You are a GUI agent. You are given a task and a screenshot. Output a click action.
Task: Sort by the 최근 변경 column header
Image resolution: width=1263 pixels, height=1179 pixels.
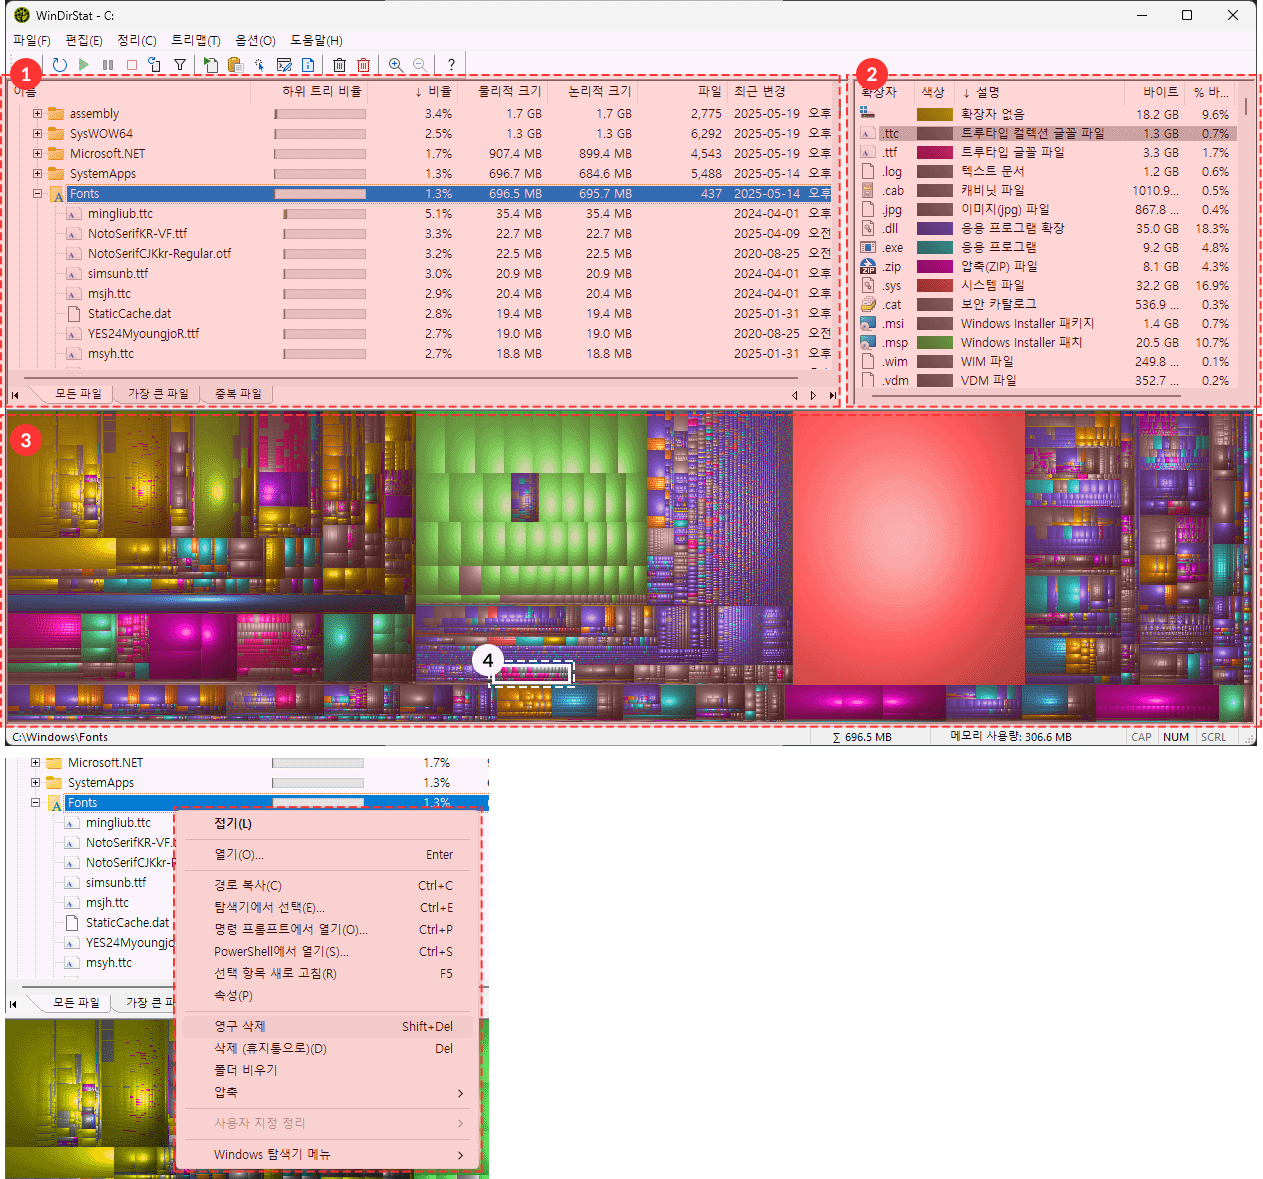(x=780, y=91)
